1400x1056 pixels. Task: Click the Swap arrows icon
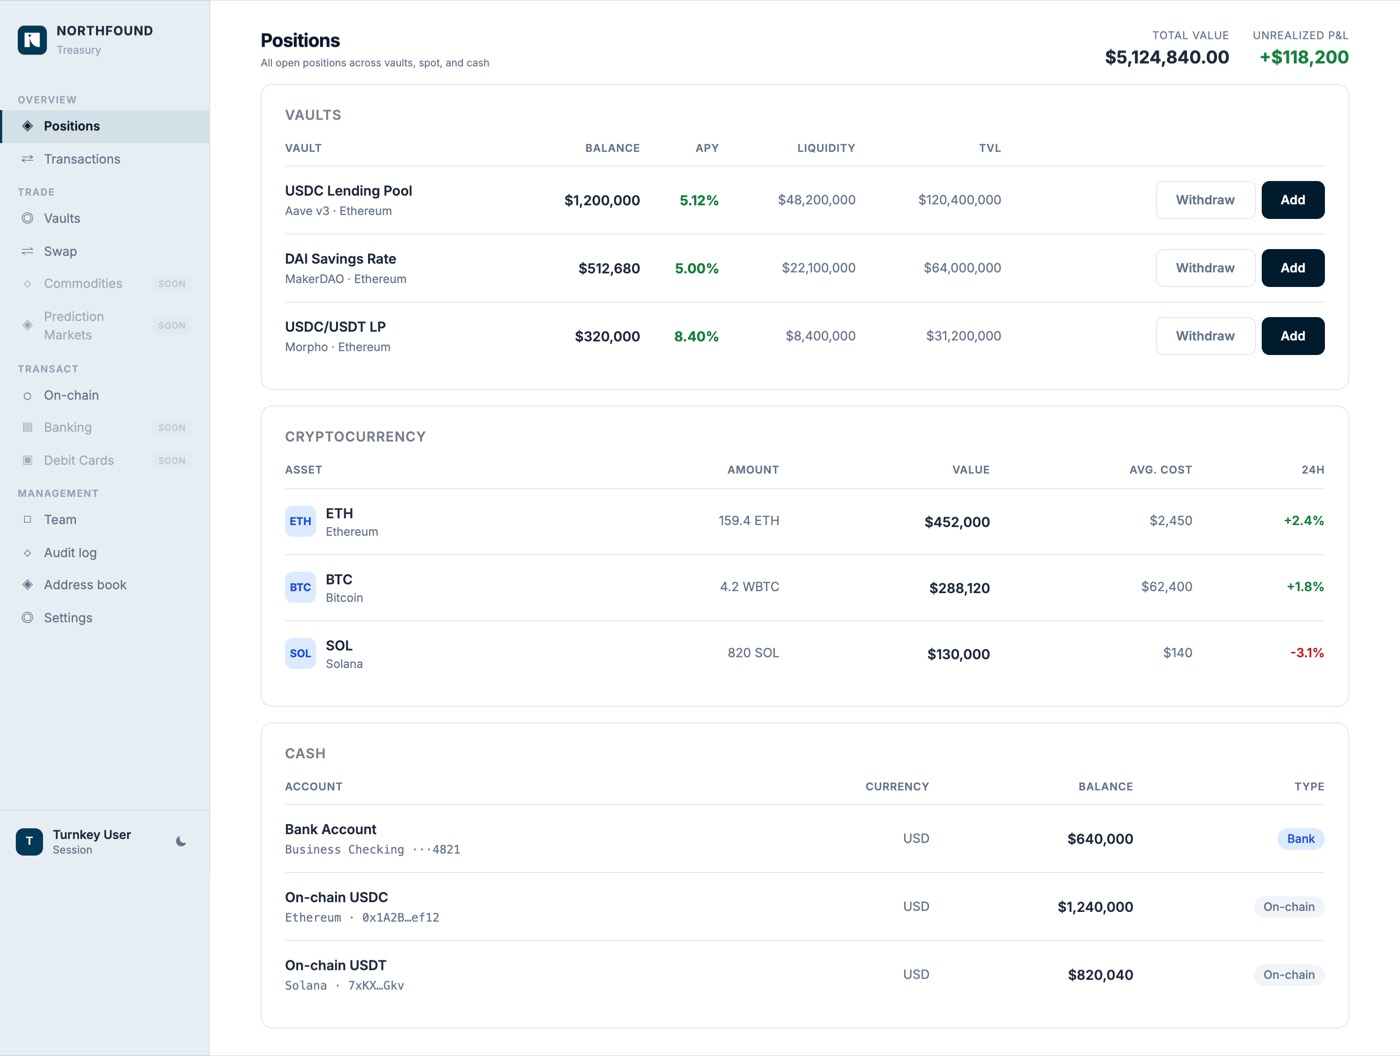pyautogui.click(x=28, y=251)
